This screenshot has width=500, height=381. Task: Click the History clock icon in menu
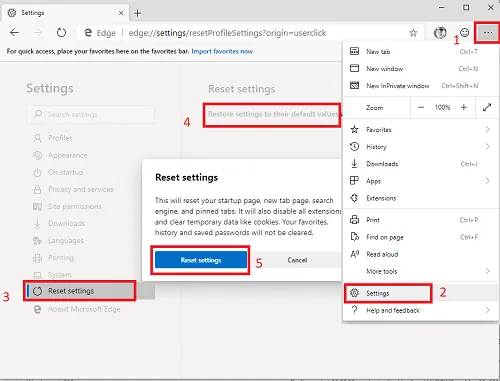pos(354,146)
